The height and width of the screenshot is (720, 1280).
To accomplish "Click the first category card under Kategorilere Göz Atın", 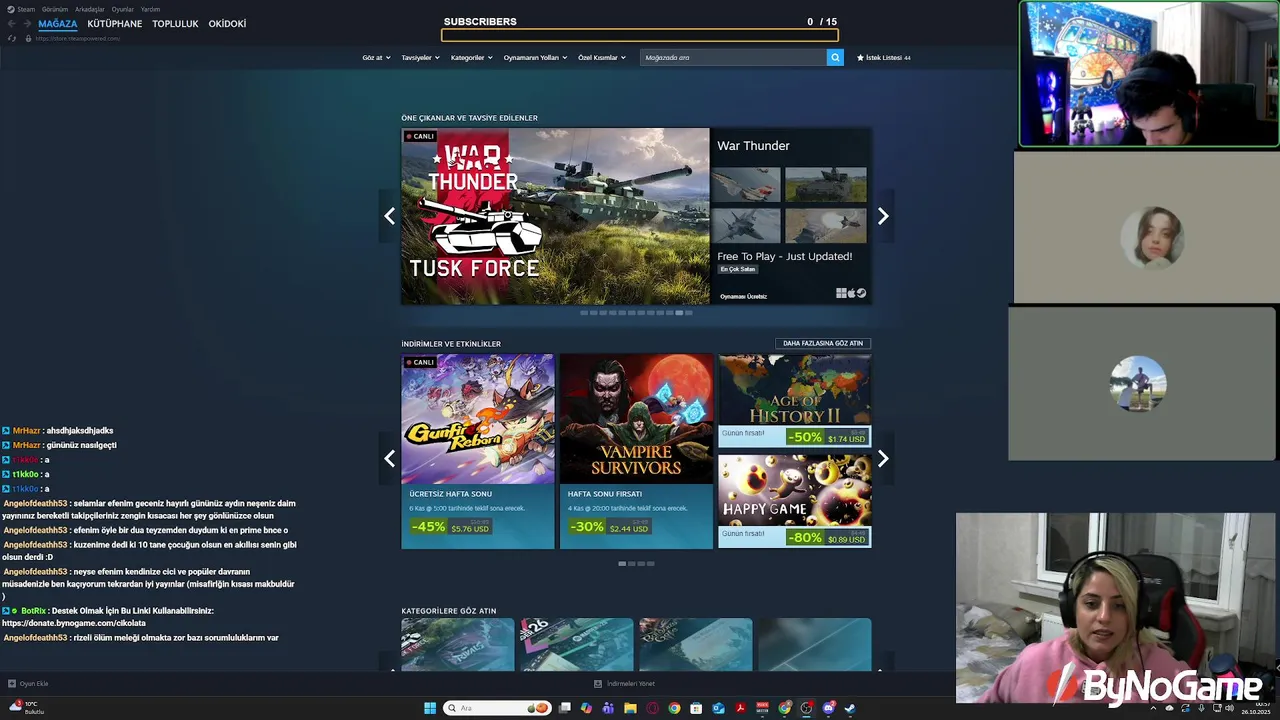I will [x=458, y=645].
